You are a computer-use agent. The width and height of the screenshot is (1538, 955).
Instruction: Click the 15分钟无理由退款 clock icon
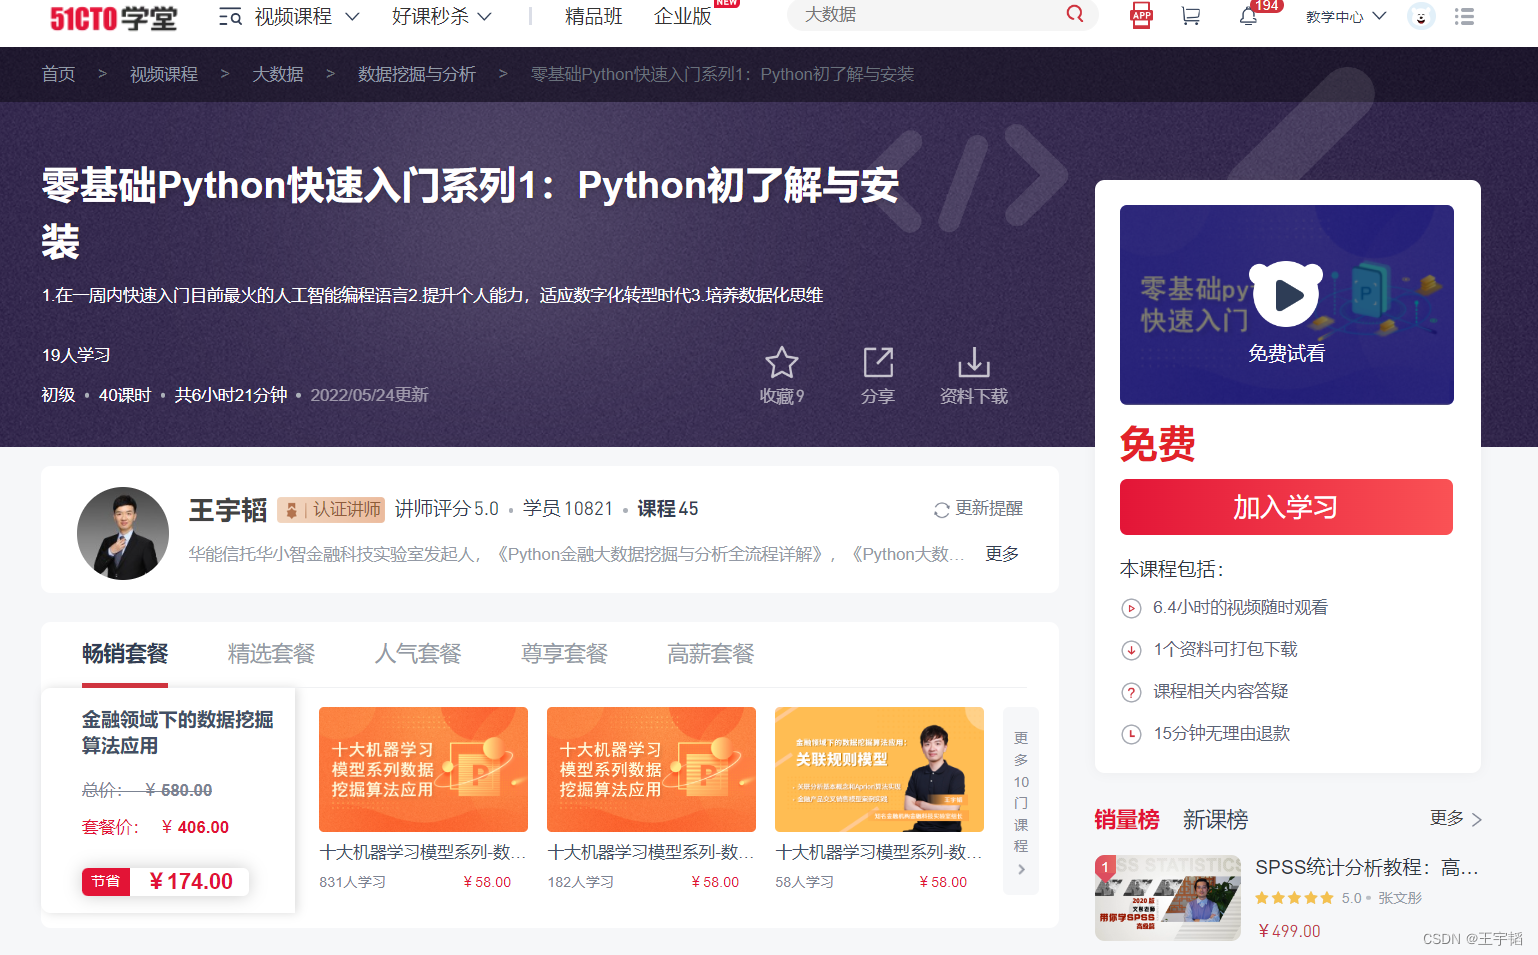point(1131,734)
